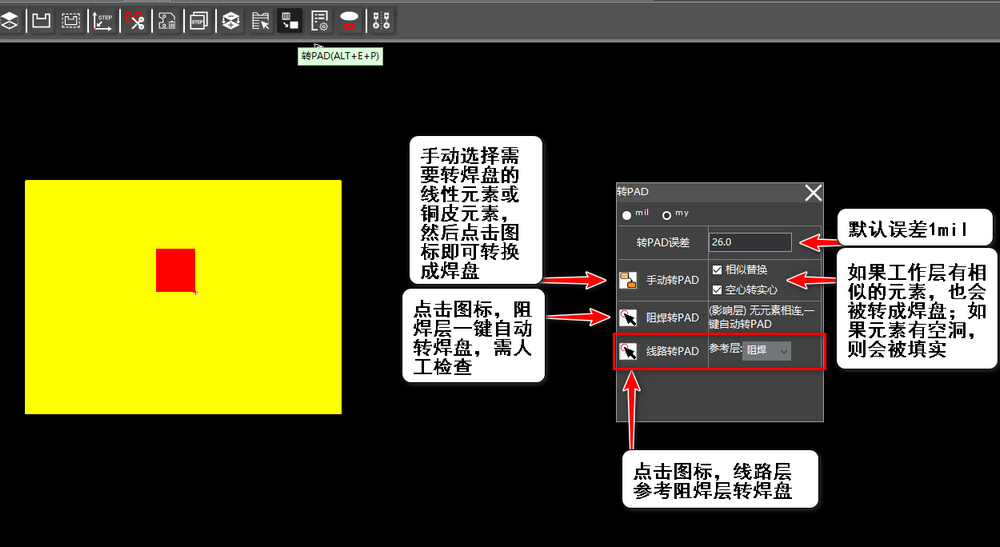Click the board delete trash icon
This screenshot has height=547, width=1000.
(168, 21)
